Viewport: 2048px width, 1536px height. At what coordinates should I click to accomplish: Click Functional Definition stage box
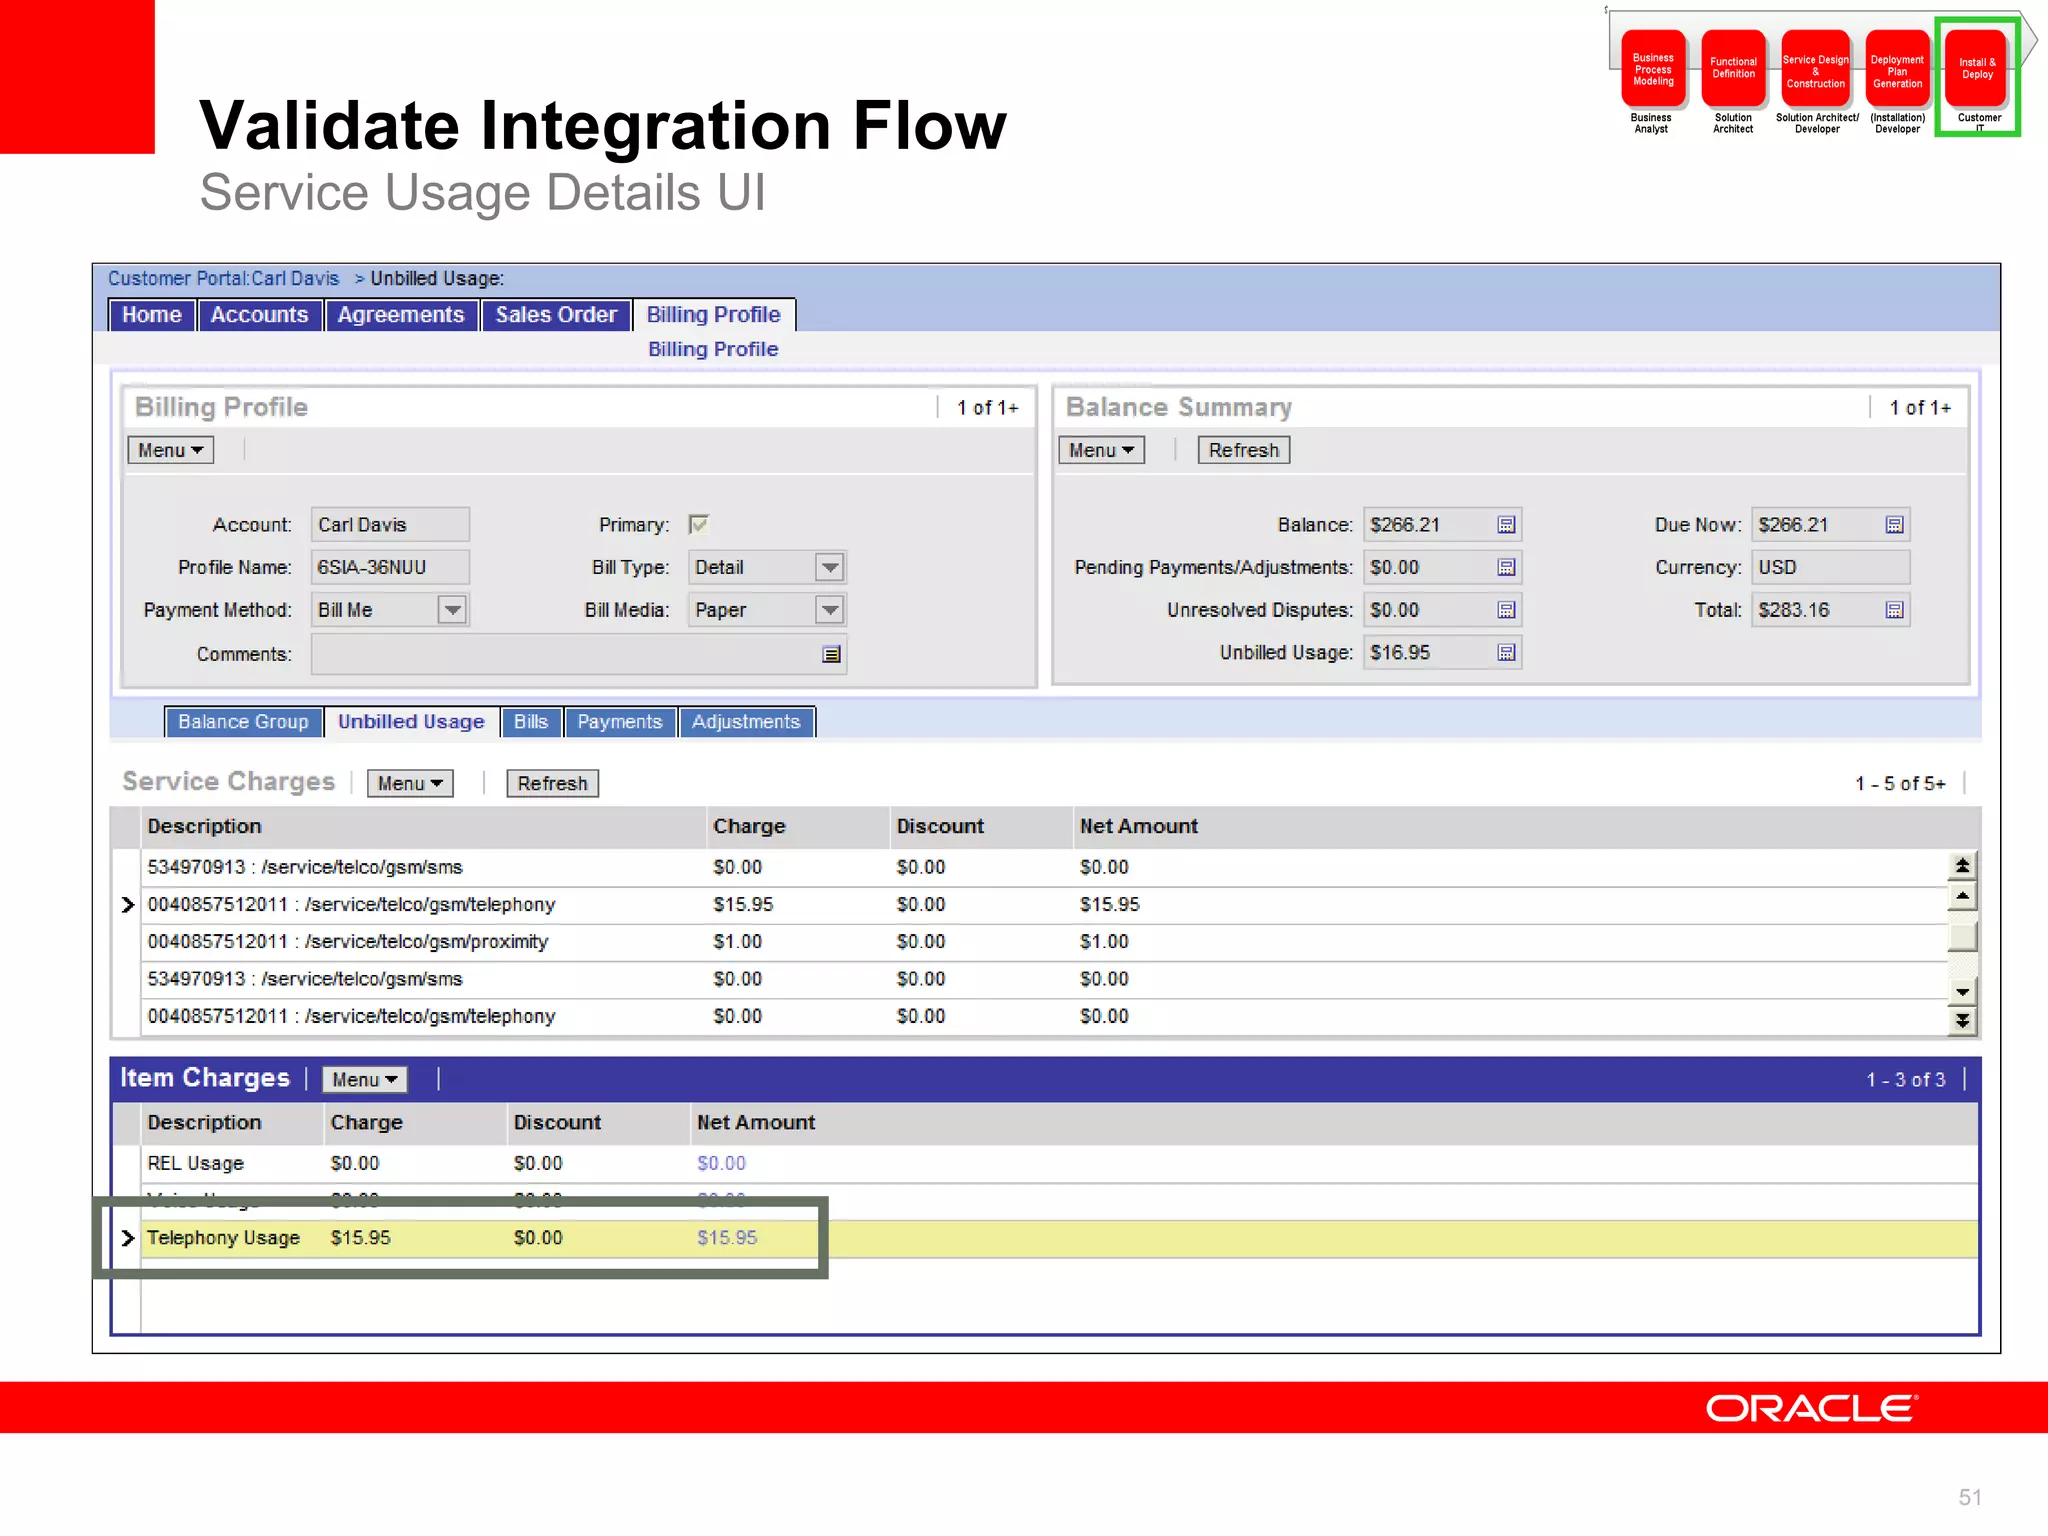tap(1733, 69)
